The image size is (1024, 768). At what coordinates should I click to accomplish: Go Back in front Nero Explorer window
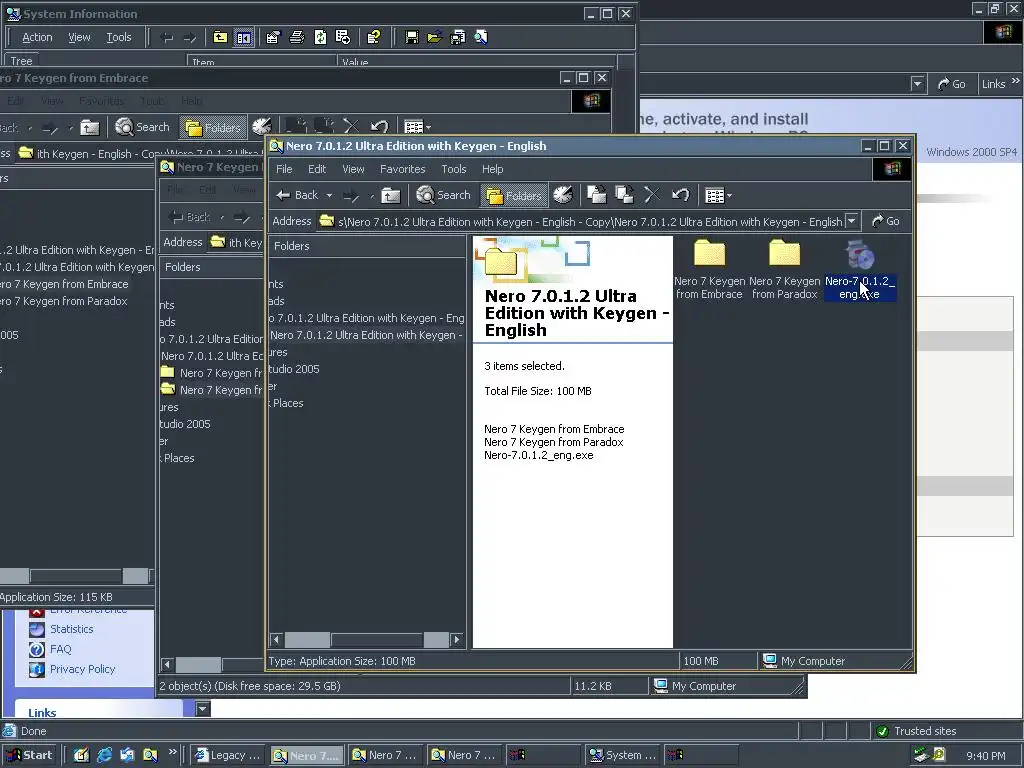(296, 195)
